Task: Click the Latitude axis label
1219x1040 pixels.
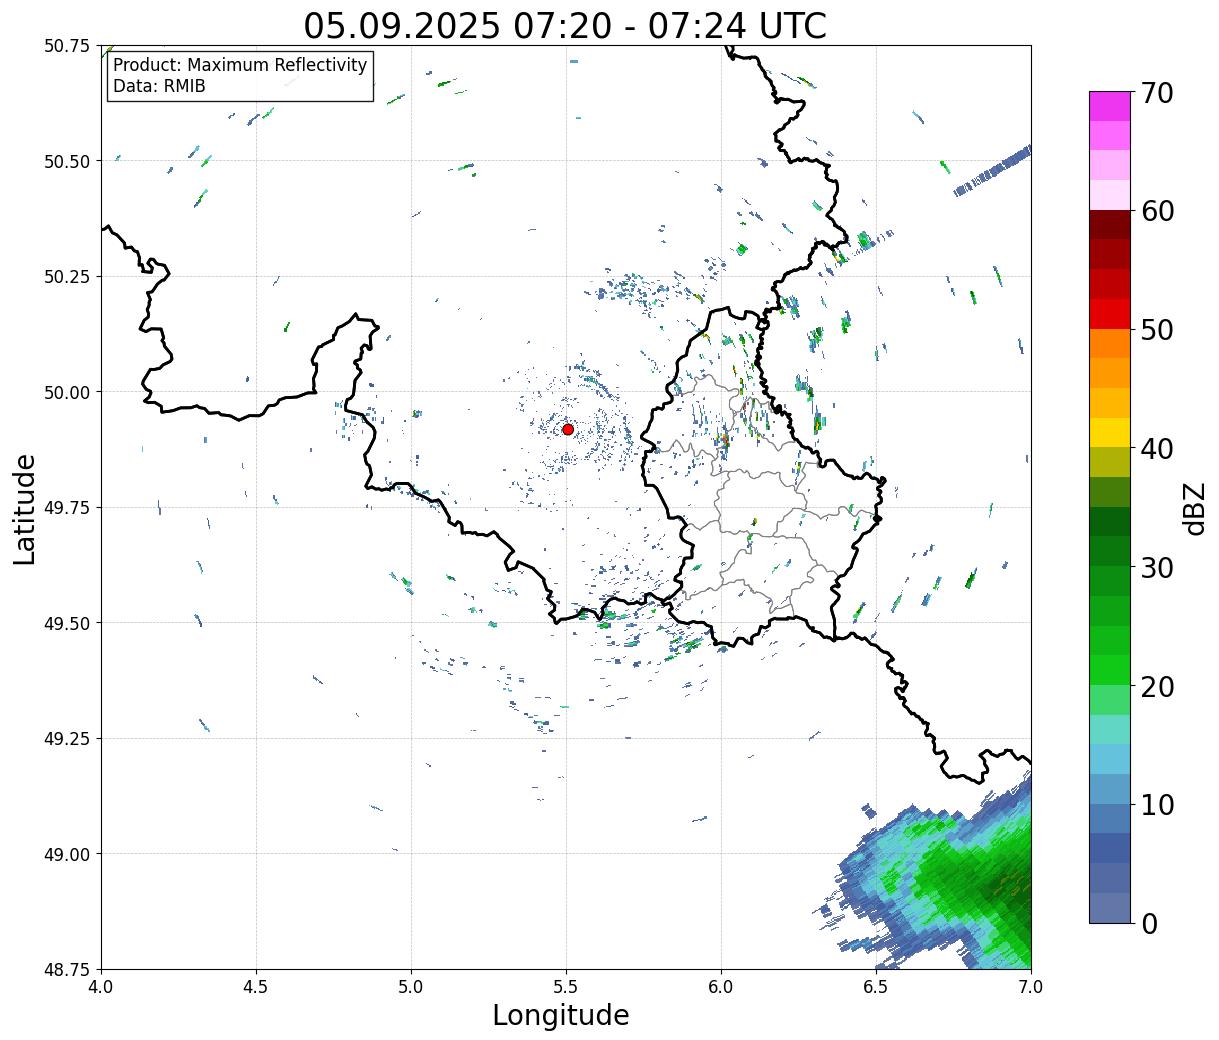Action: pyautogui.click(x=25, y=509)
